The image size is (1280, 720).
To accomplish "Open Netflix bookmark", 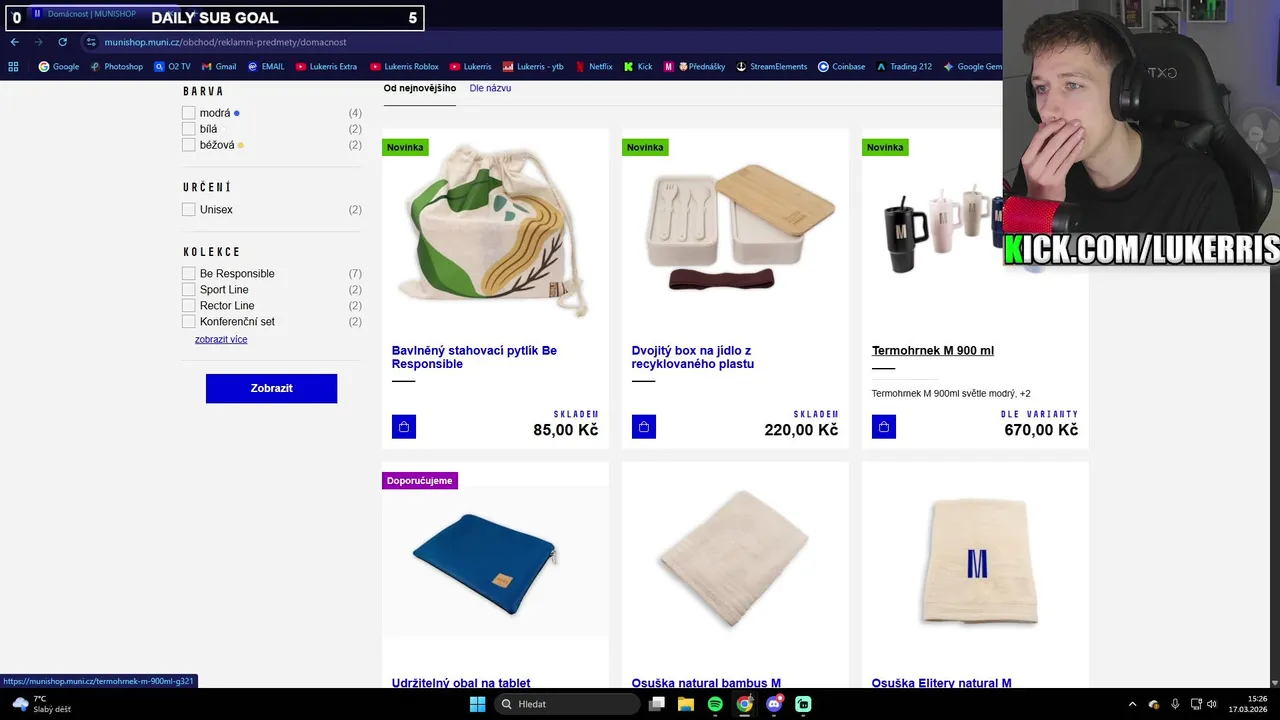I will pos(594,67).
